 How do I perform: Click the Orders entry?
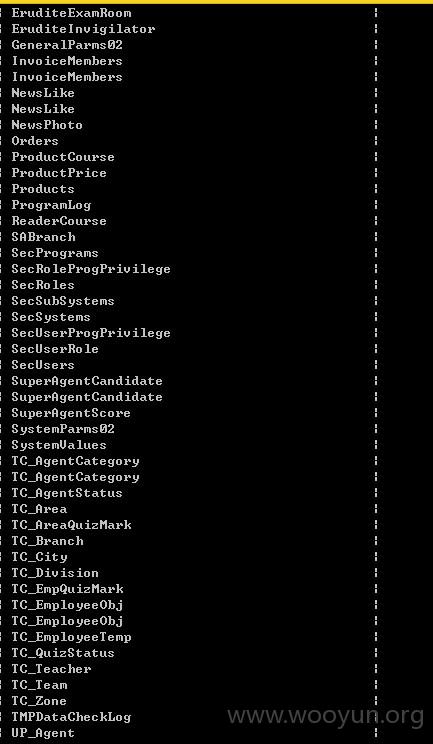point(35,141)
